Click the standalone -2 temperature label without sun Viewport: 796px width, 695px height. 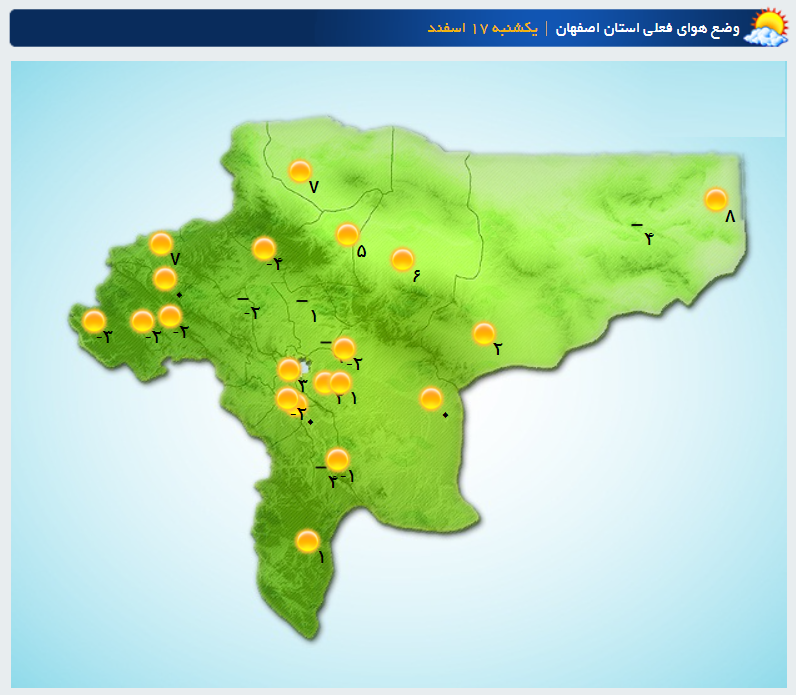tap(249, 308)
